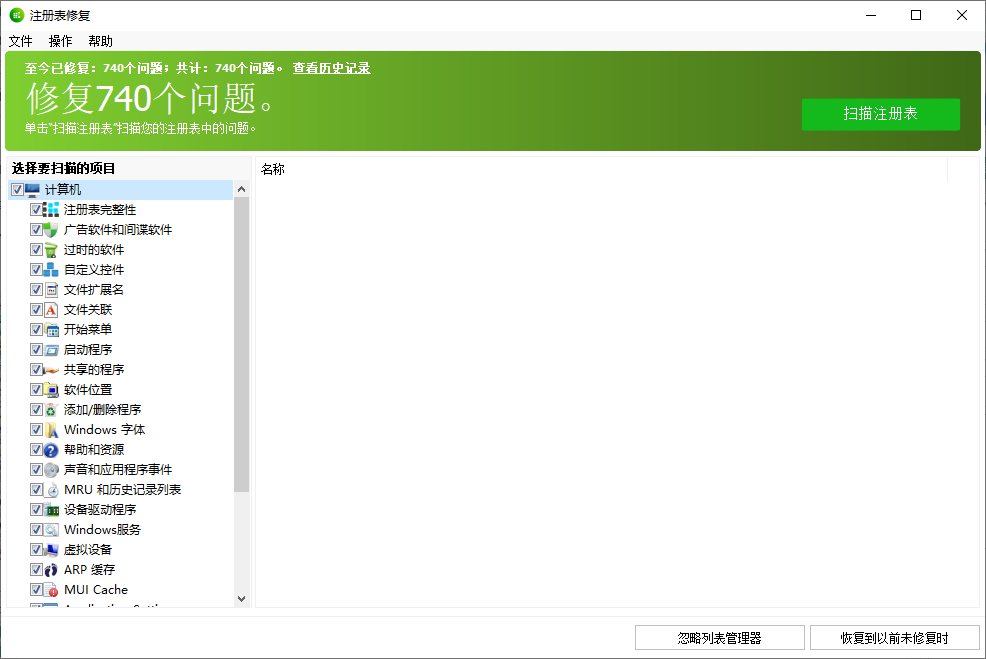
Task: Toggle the 过时的软件 checkbox
Action: click(35, 249)
